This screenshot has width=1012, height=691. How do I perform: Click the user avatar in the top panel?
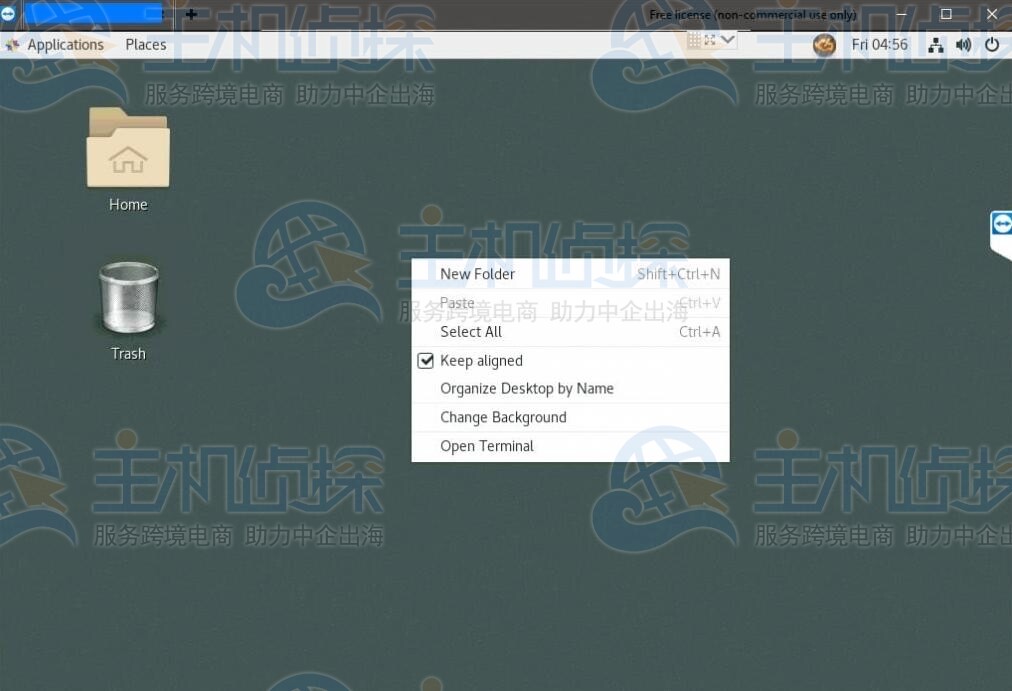[x=824, y=44]
